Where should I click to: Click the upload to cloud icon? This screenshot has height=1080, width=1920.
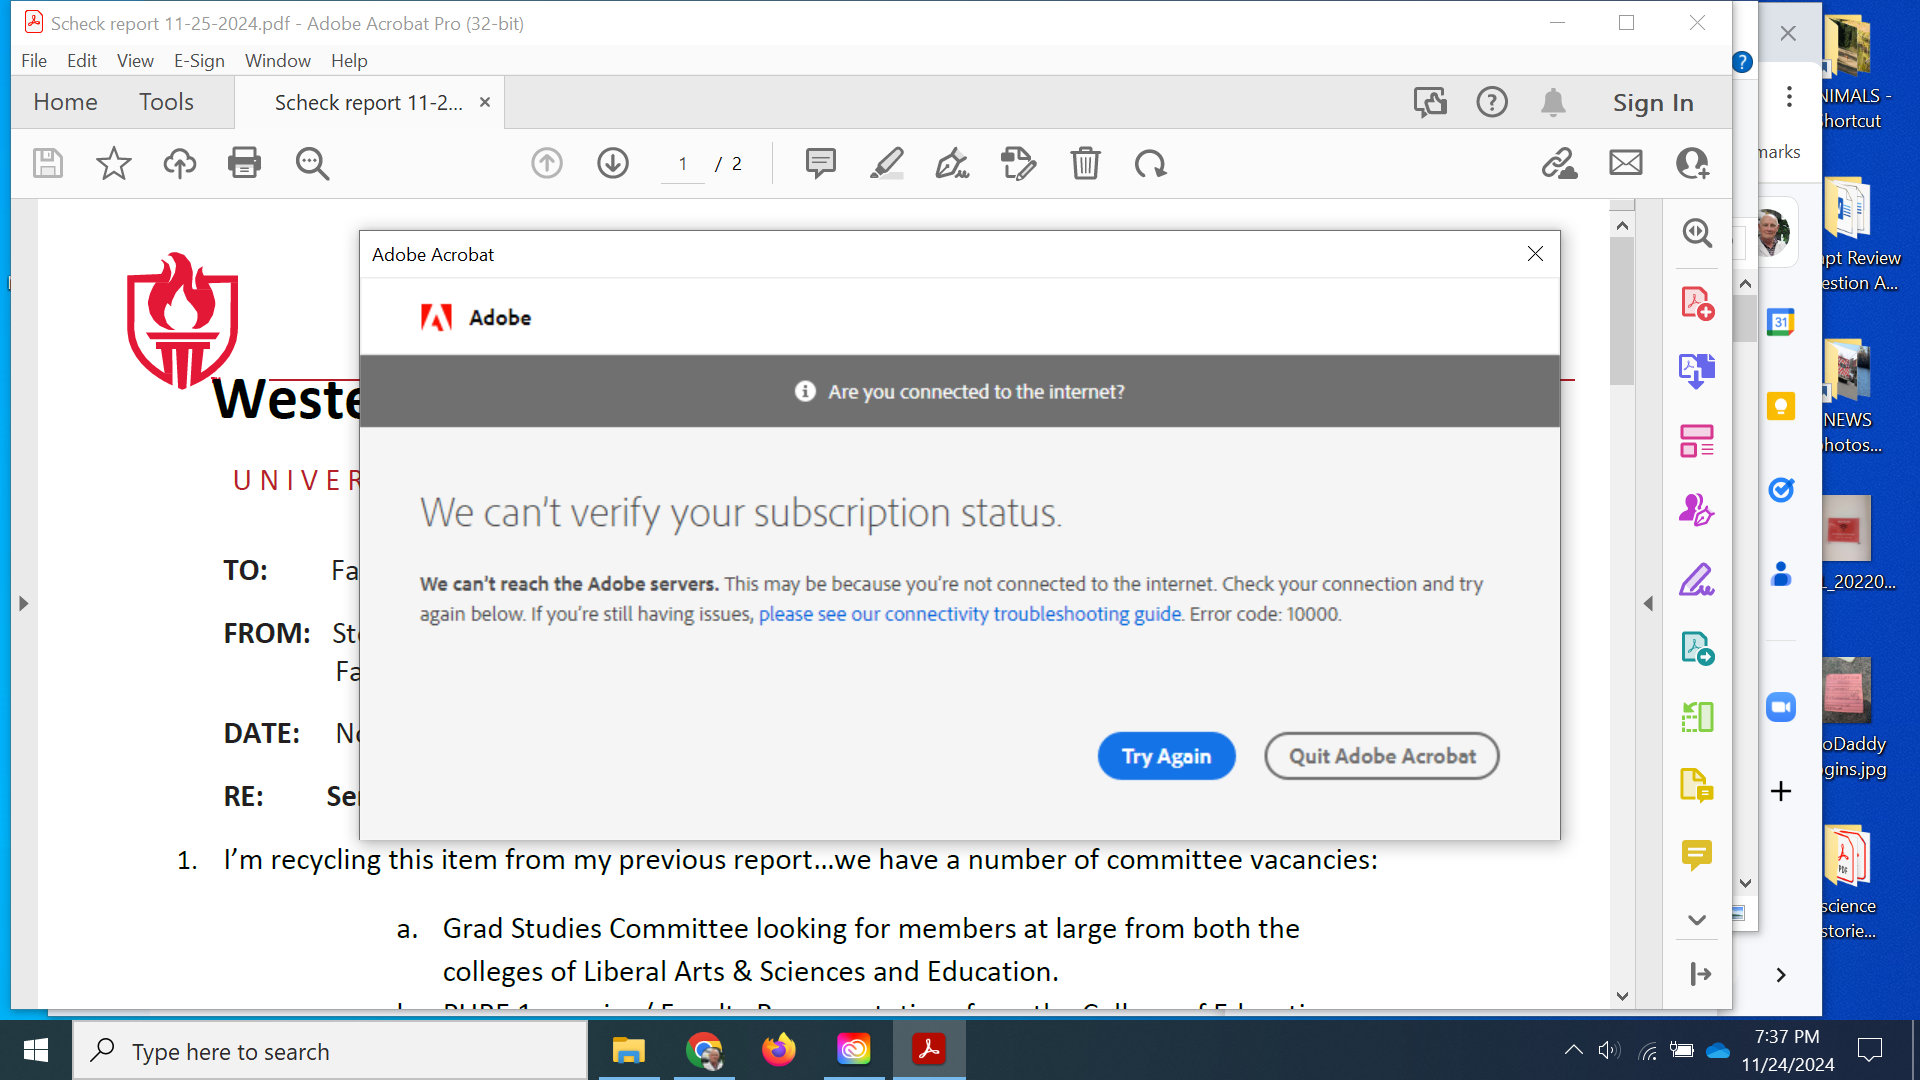(180, 163)
